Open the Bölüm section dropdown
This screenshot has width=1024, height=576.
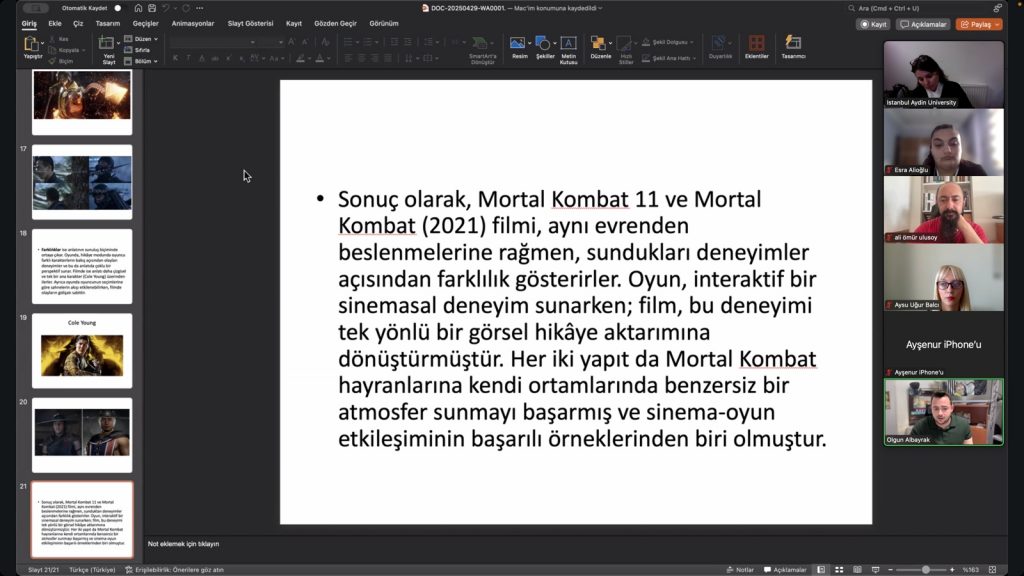tap(141, 61)
